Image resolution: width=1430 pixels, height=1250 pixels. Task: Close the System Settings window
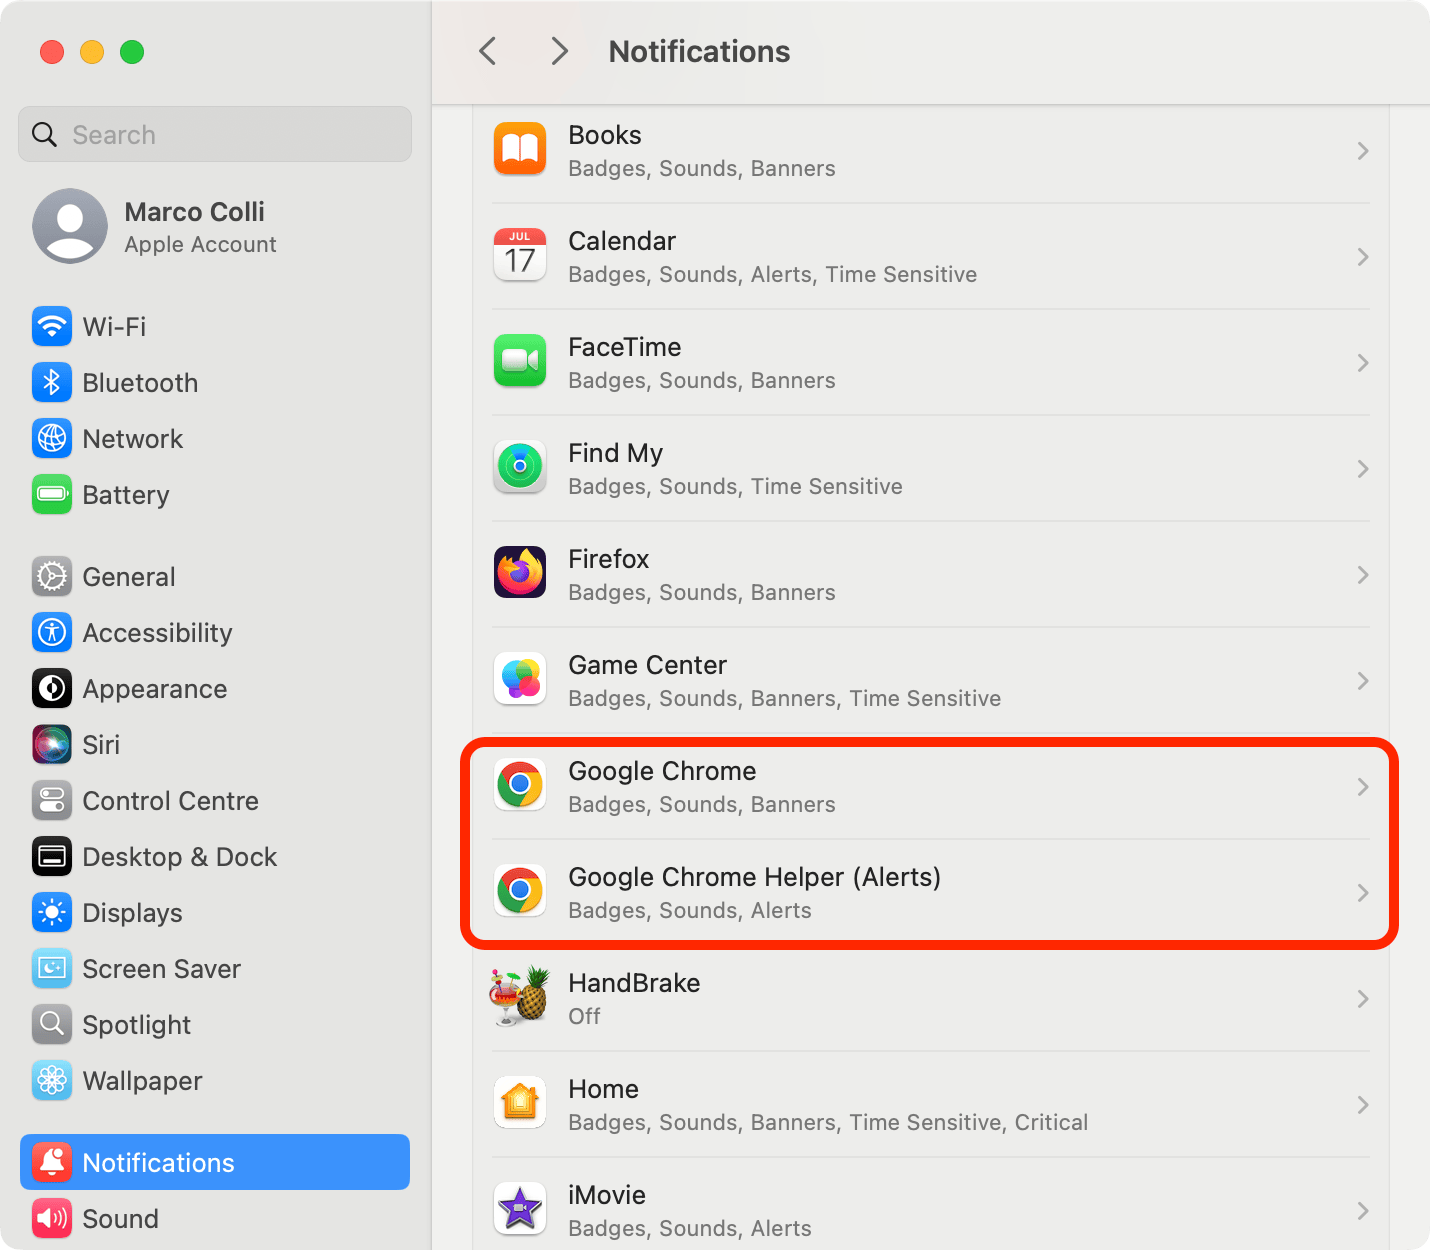(52, 52)
